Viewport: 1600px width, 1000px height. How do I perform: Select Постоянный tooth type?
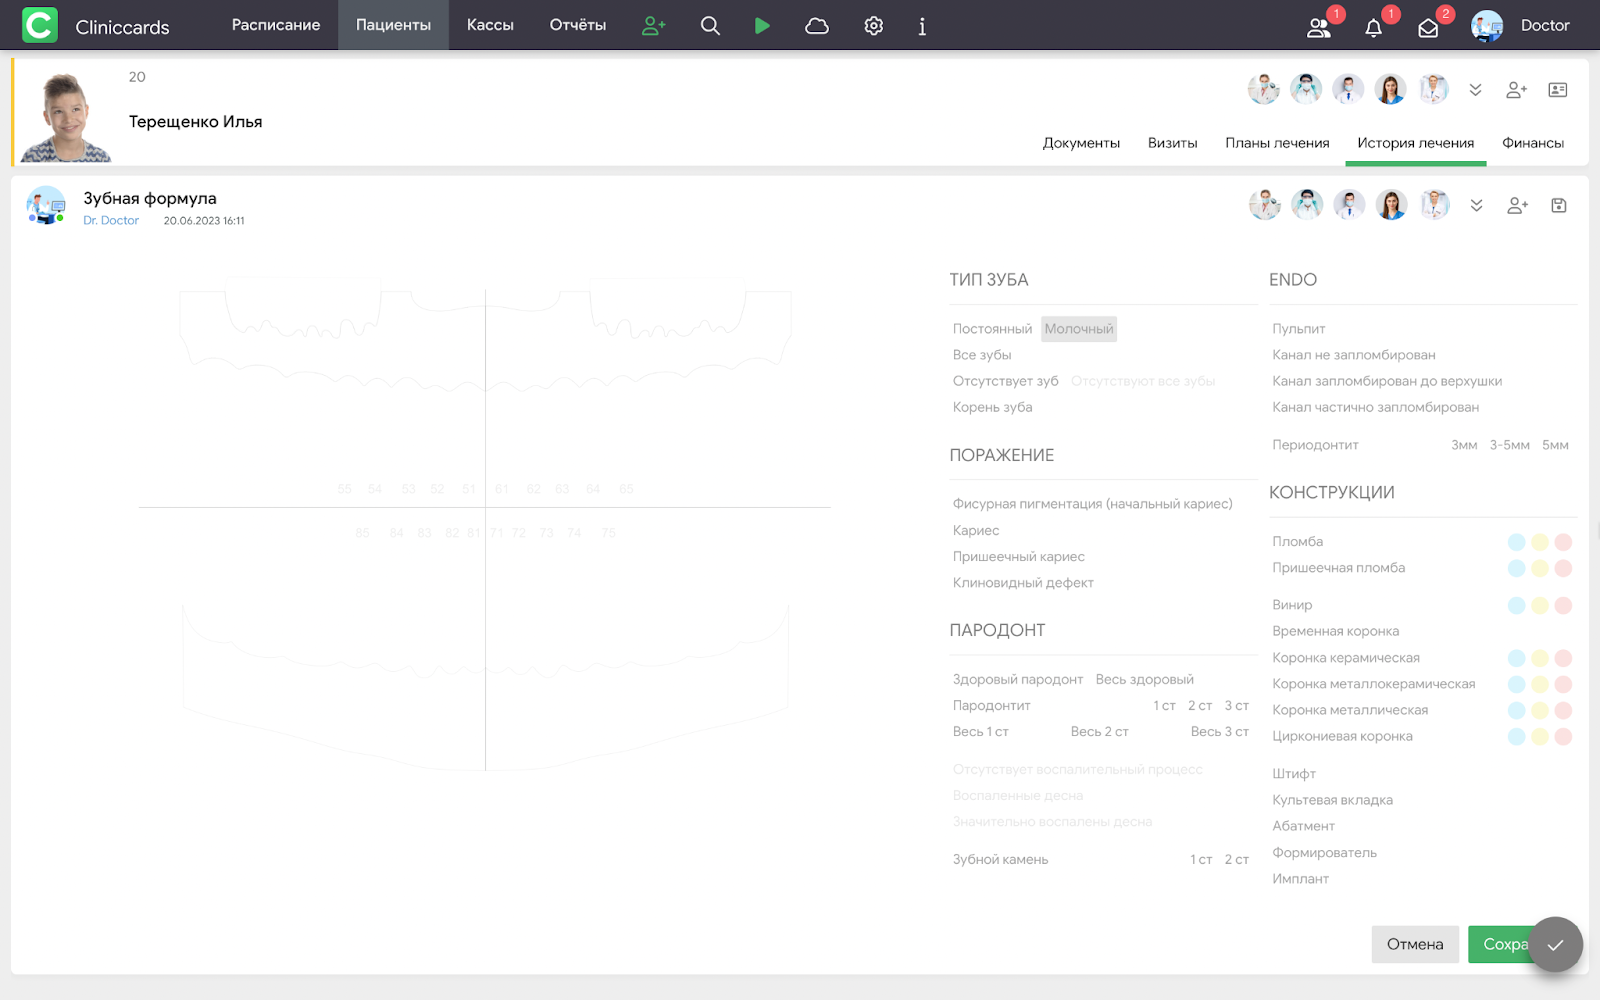coord(992,329)
